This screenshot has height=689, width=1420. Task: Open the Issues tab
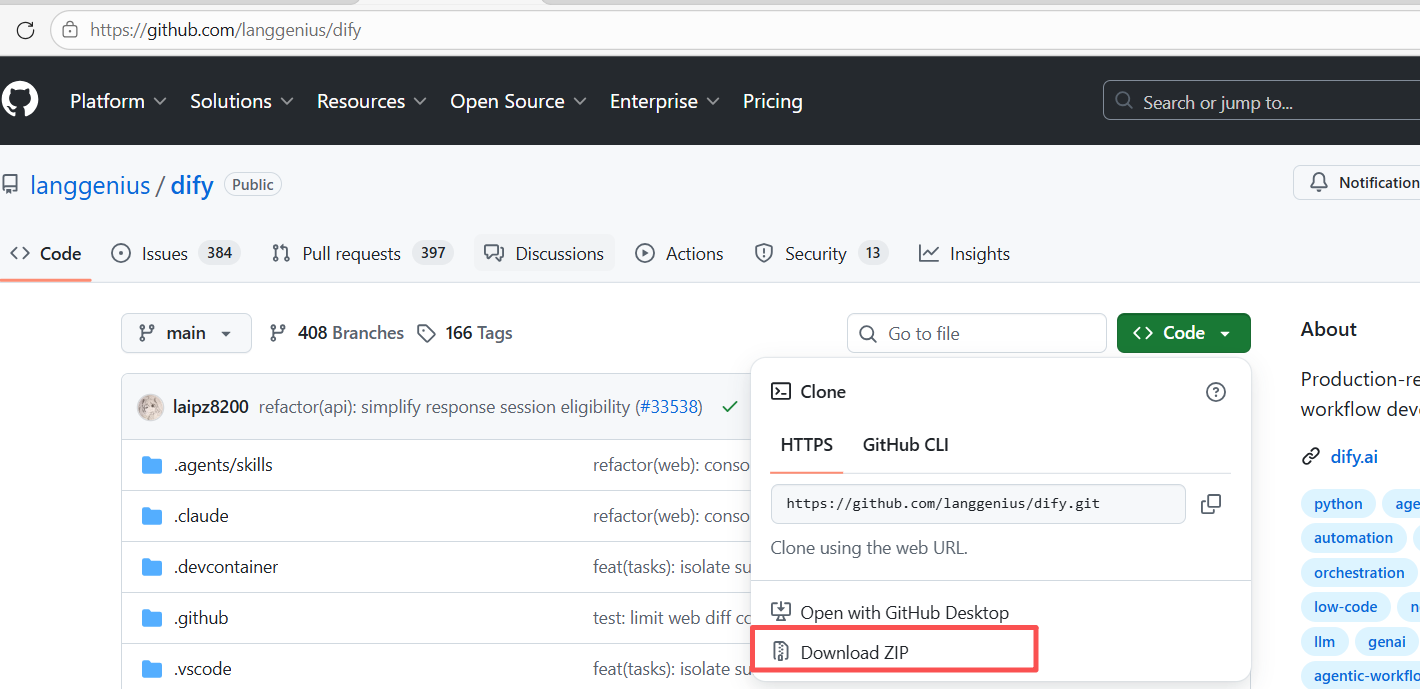point(176,254)
